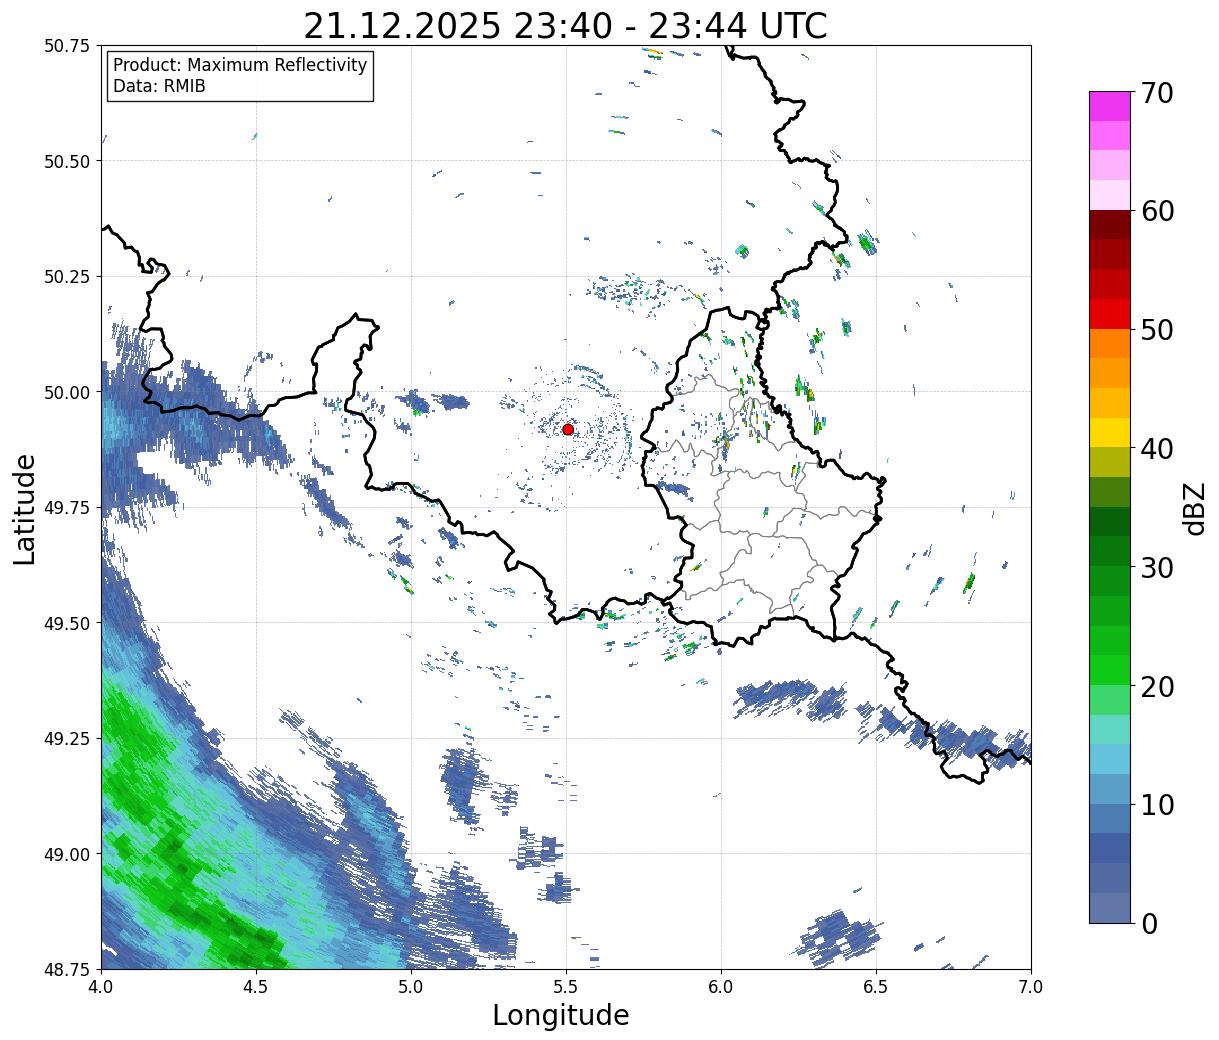Click the longitude 7.0 axis tick label

[x=1031, y=987]
